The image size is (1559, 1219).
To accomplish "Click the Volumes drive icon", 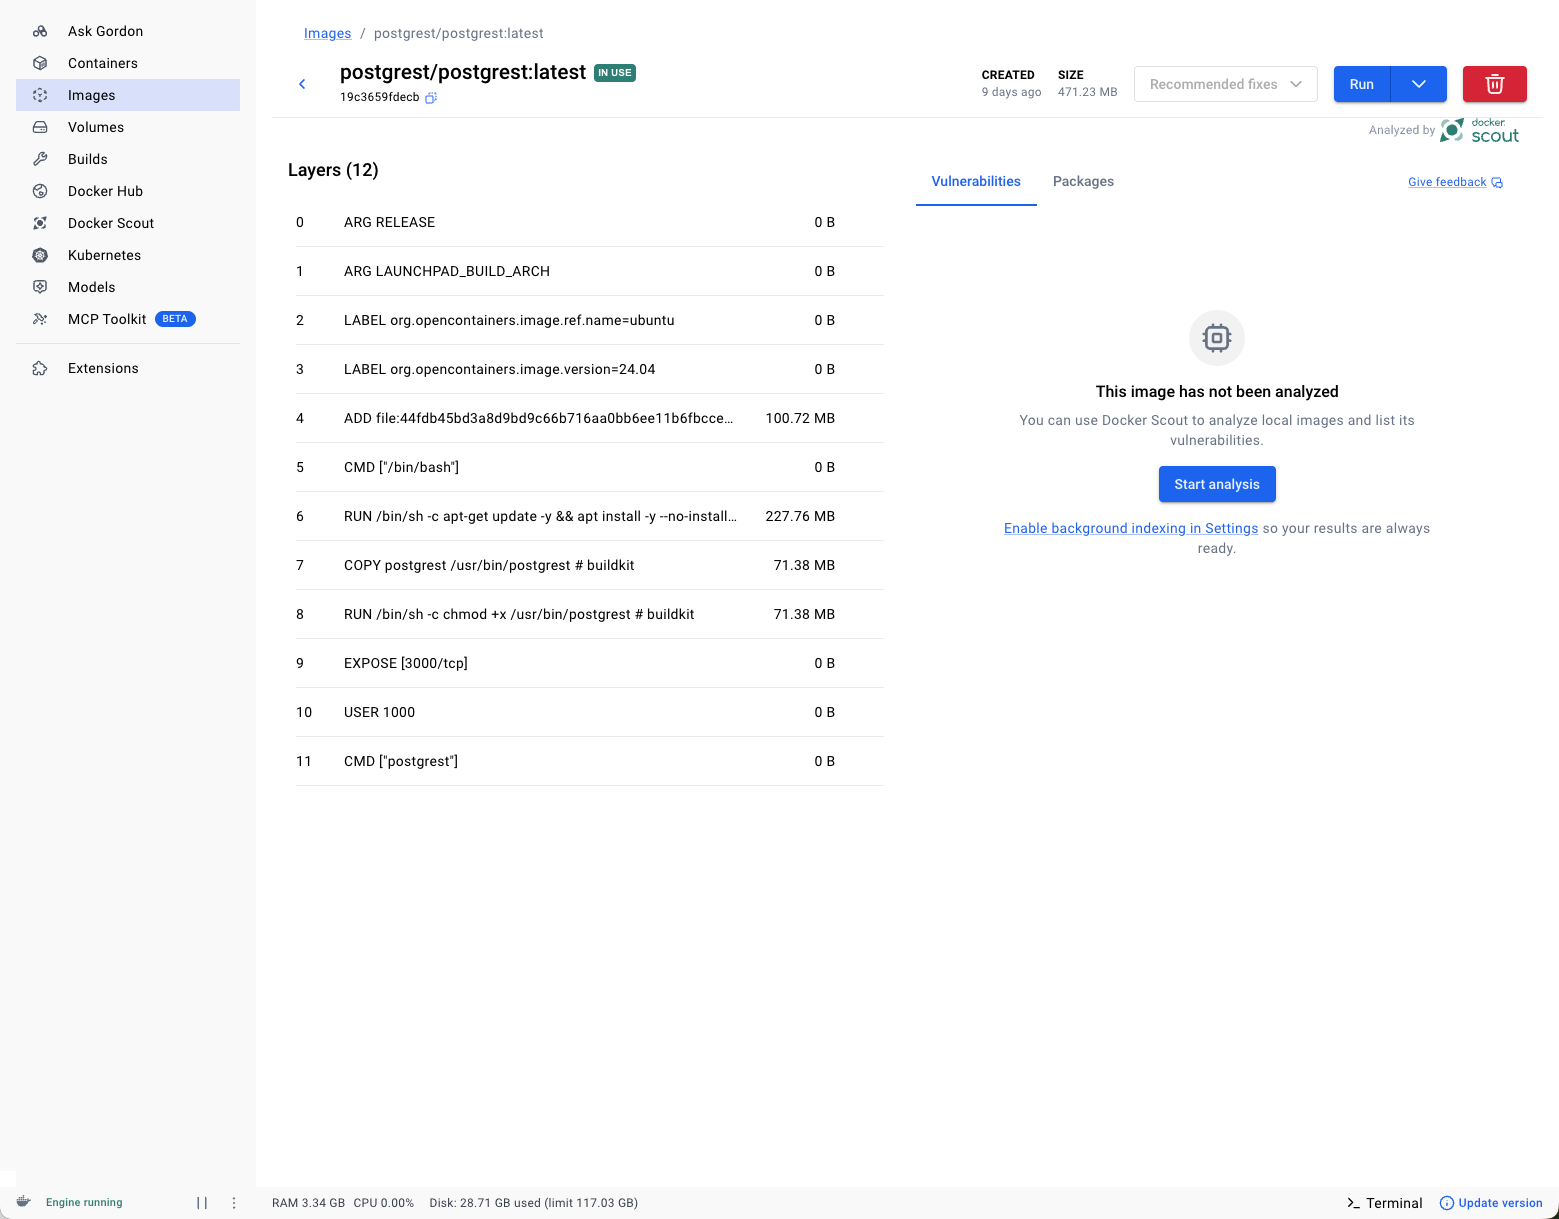I will pos(40,127).
